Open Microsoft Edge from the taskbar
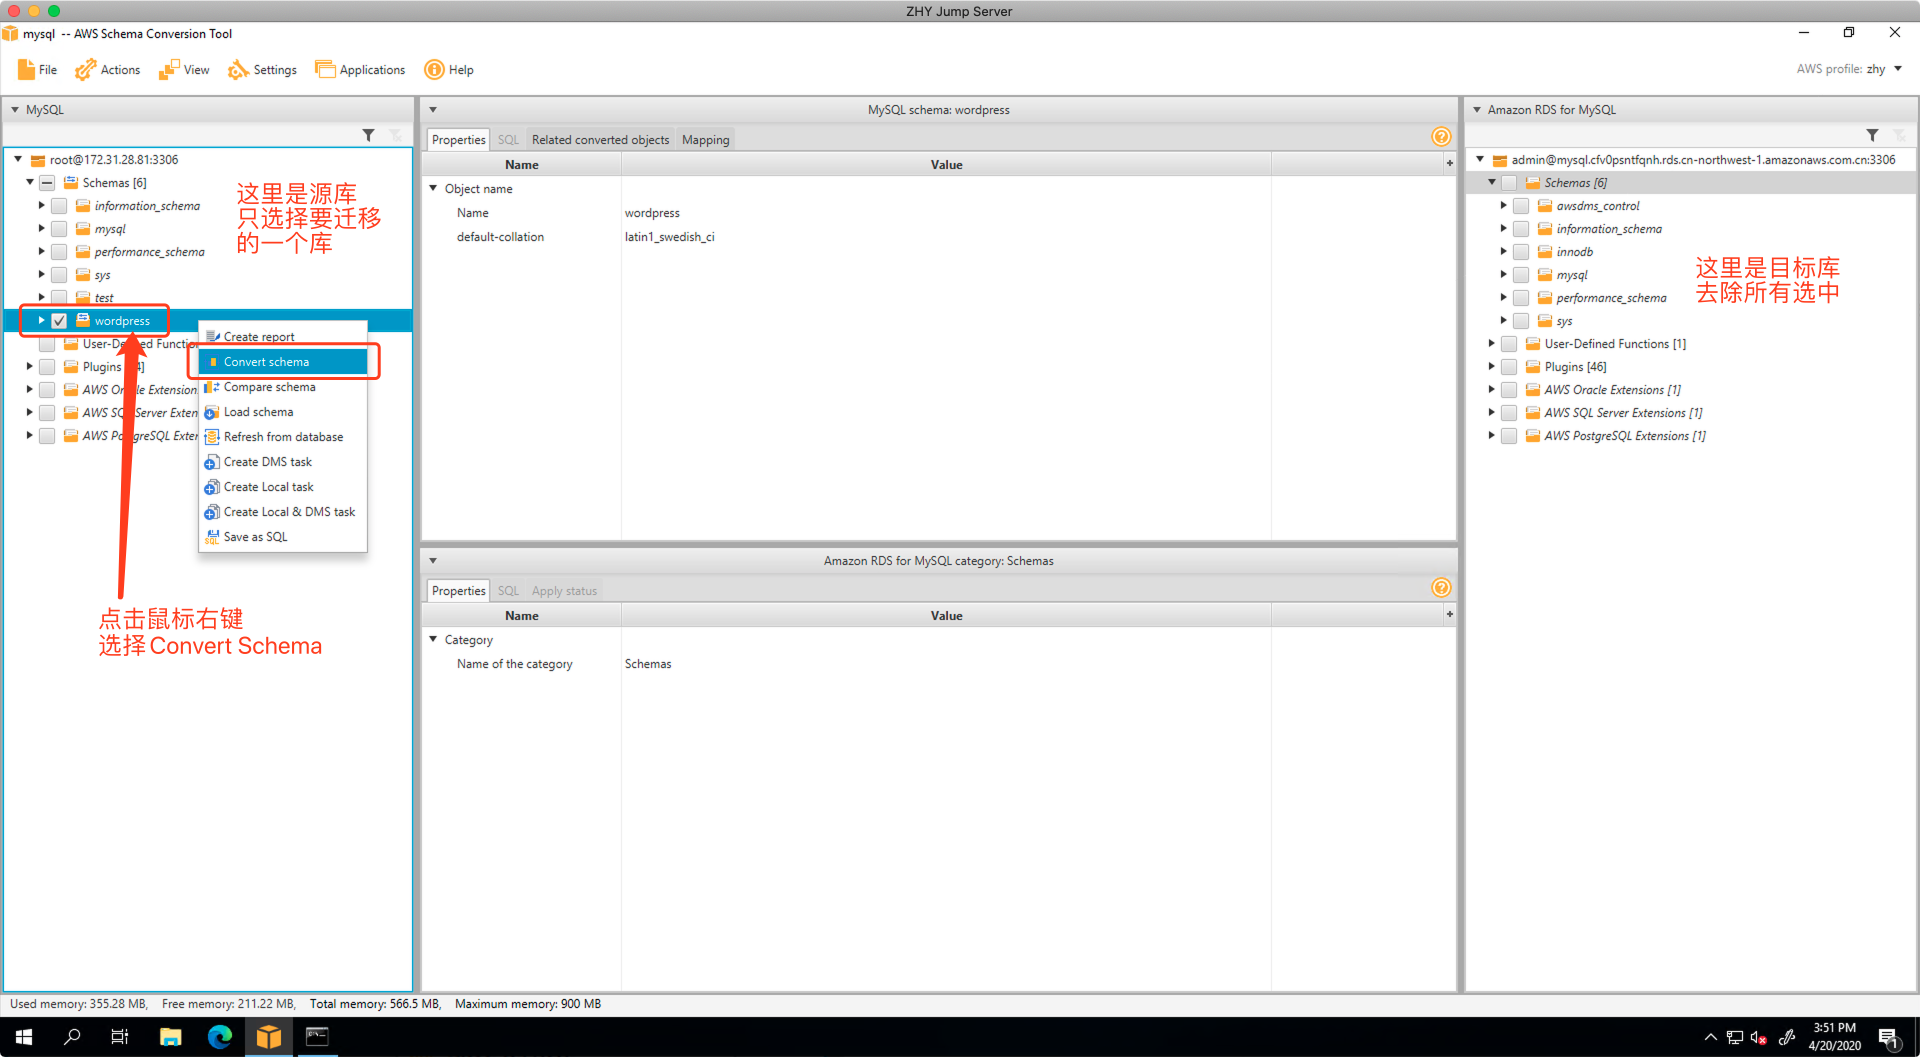Screen dimensions: 1920x1057 click(x=219, y=1037)
